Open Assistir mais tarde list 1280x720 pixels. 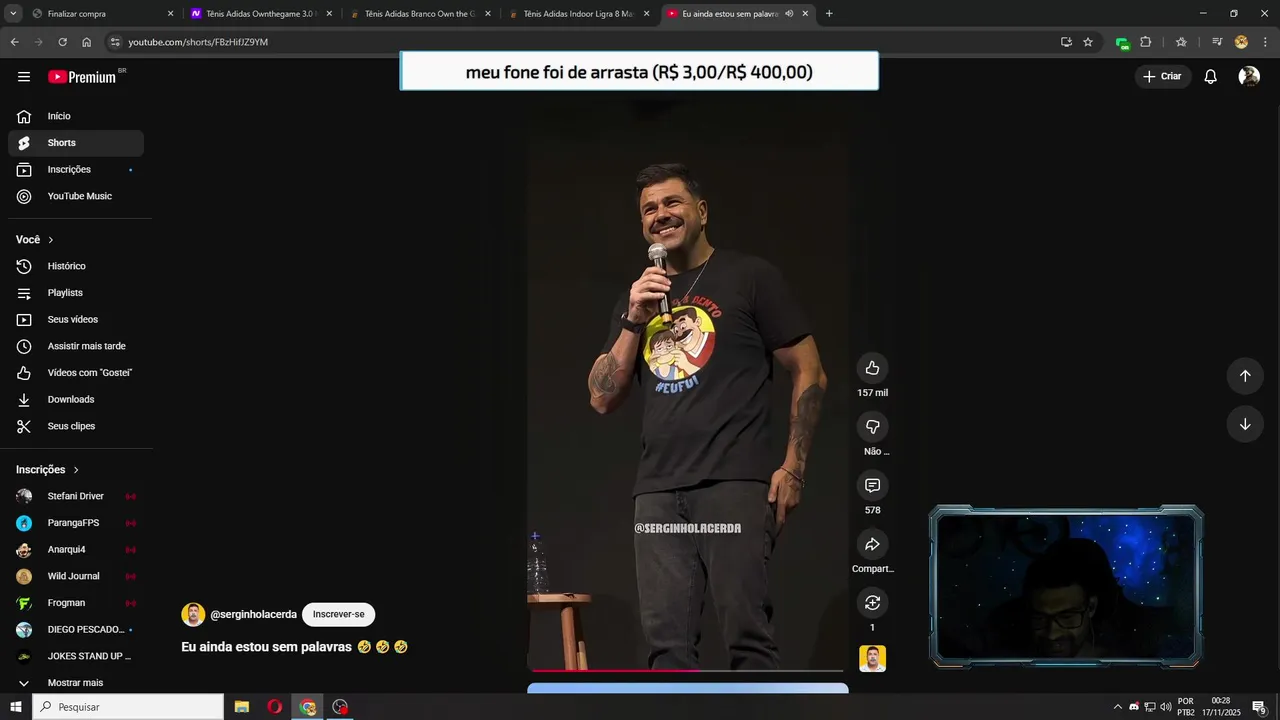coord(76,346)
